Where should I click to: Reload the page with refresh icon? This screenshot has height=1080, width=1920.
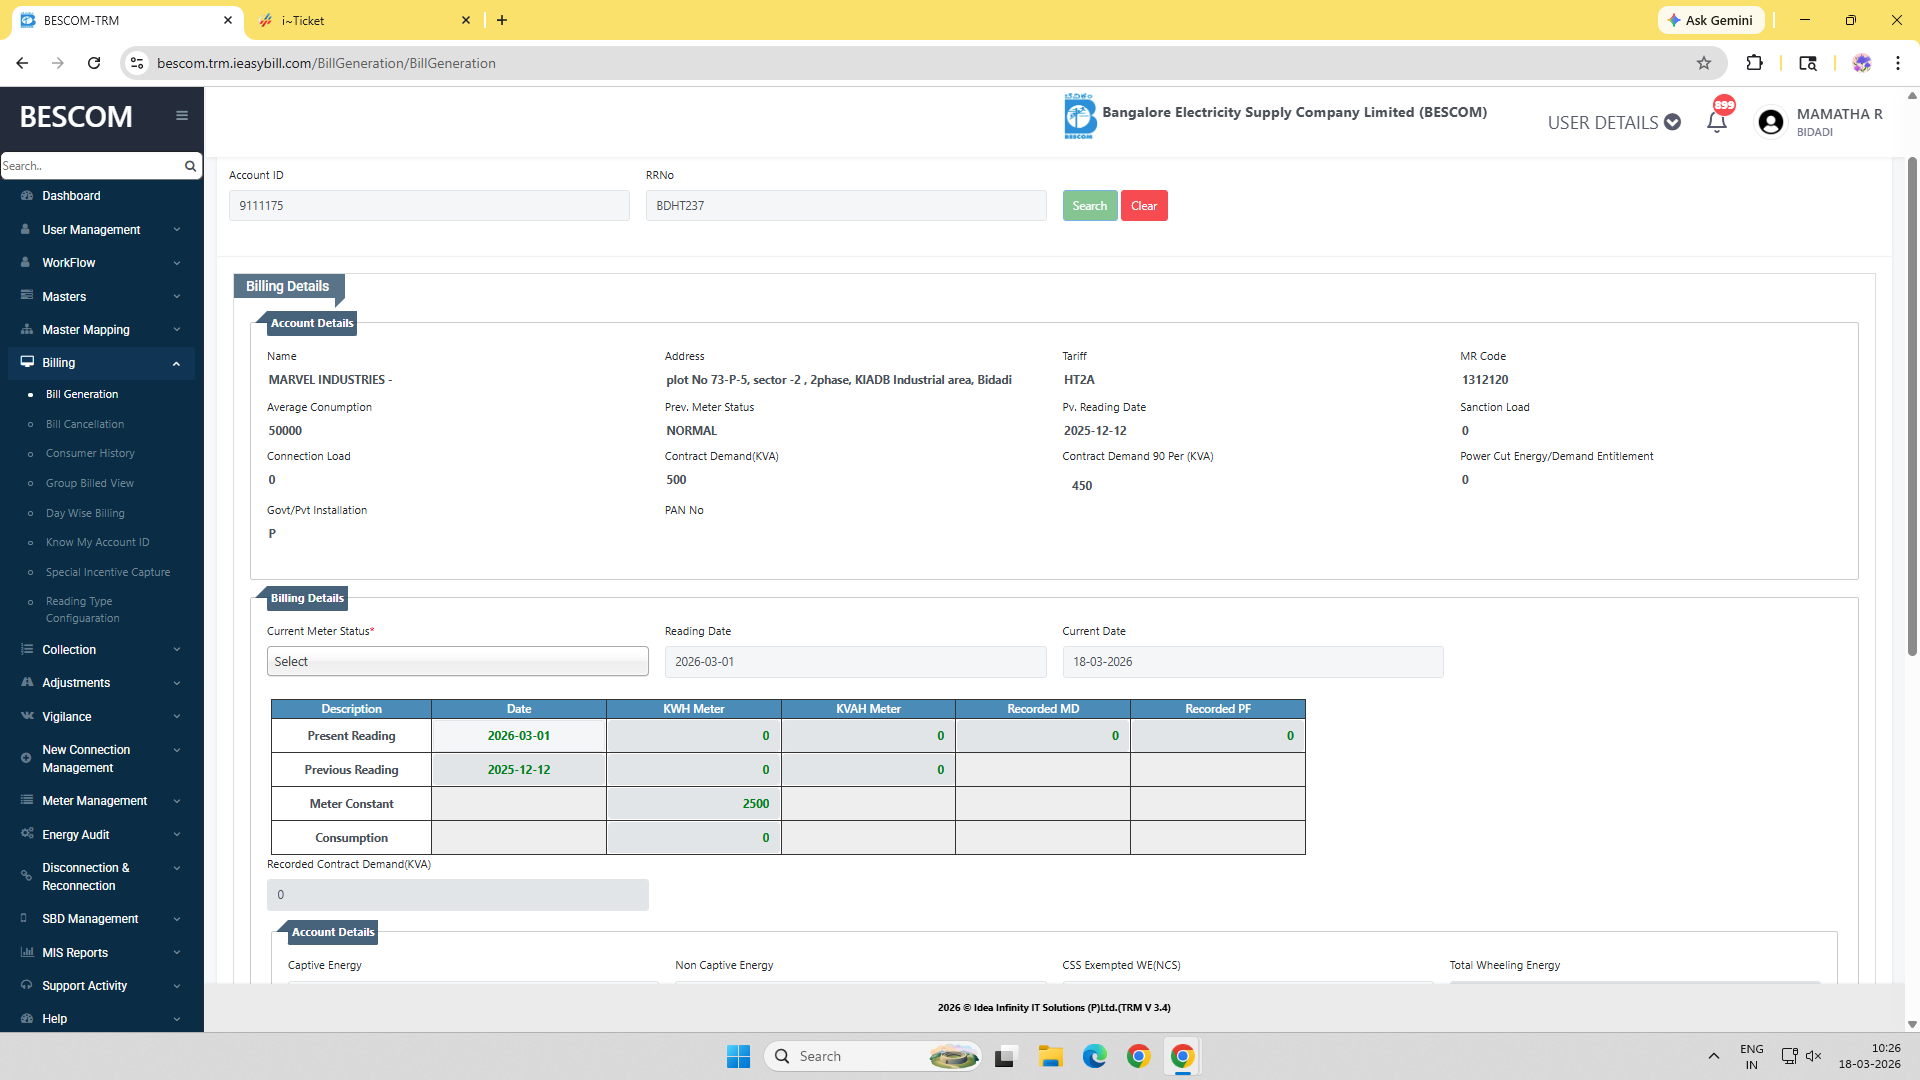click(x=94, y=63)
